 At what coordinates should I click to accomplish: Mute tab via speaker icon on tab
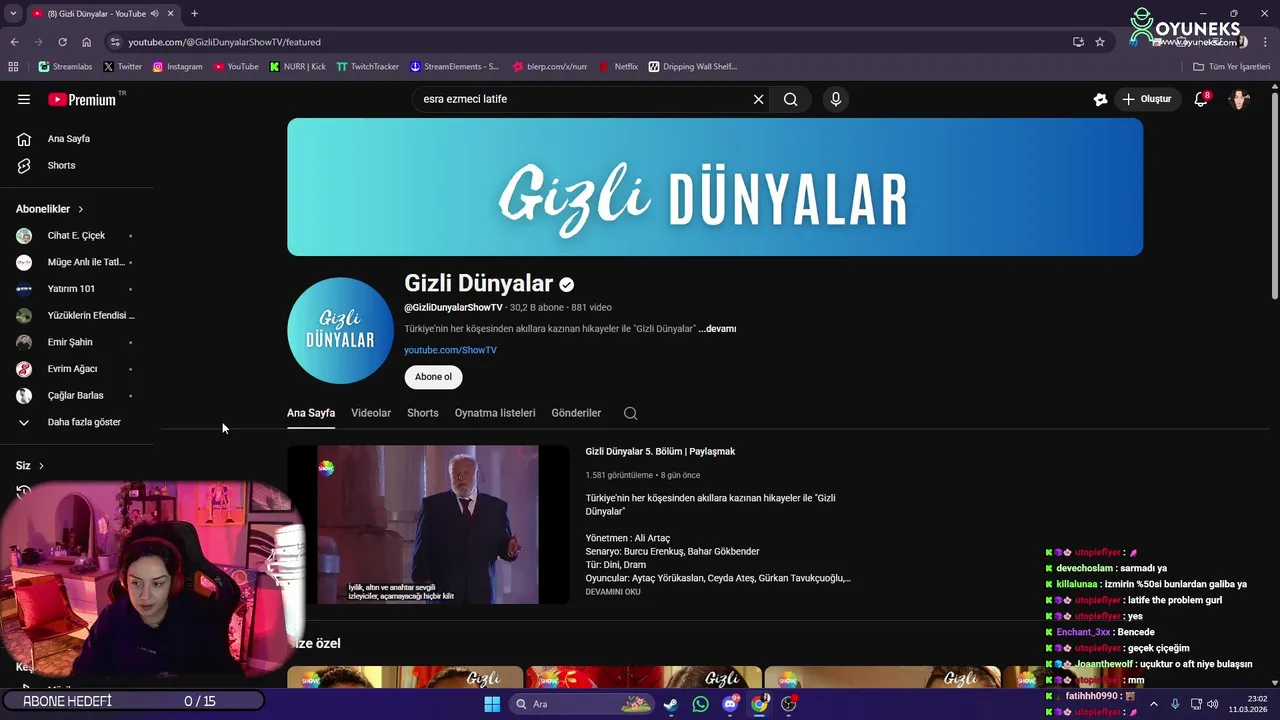pyautogui.click(x=154, y=13)
